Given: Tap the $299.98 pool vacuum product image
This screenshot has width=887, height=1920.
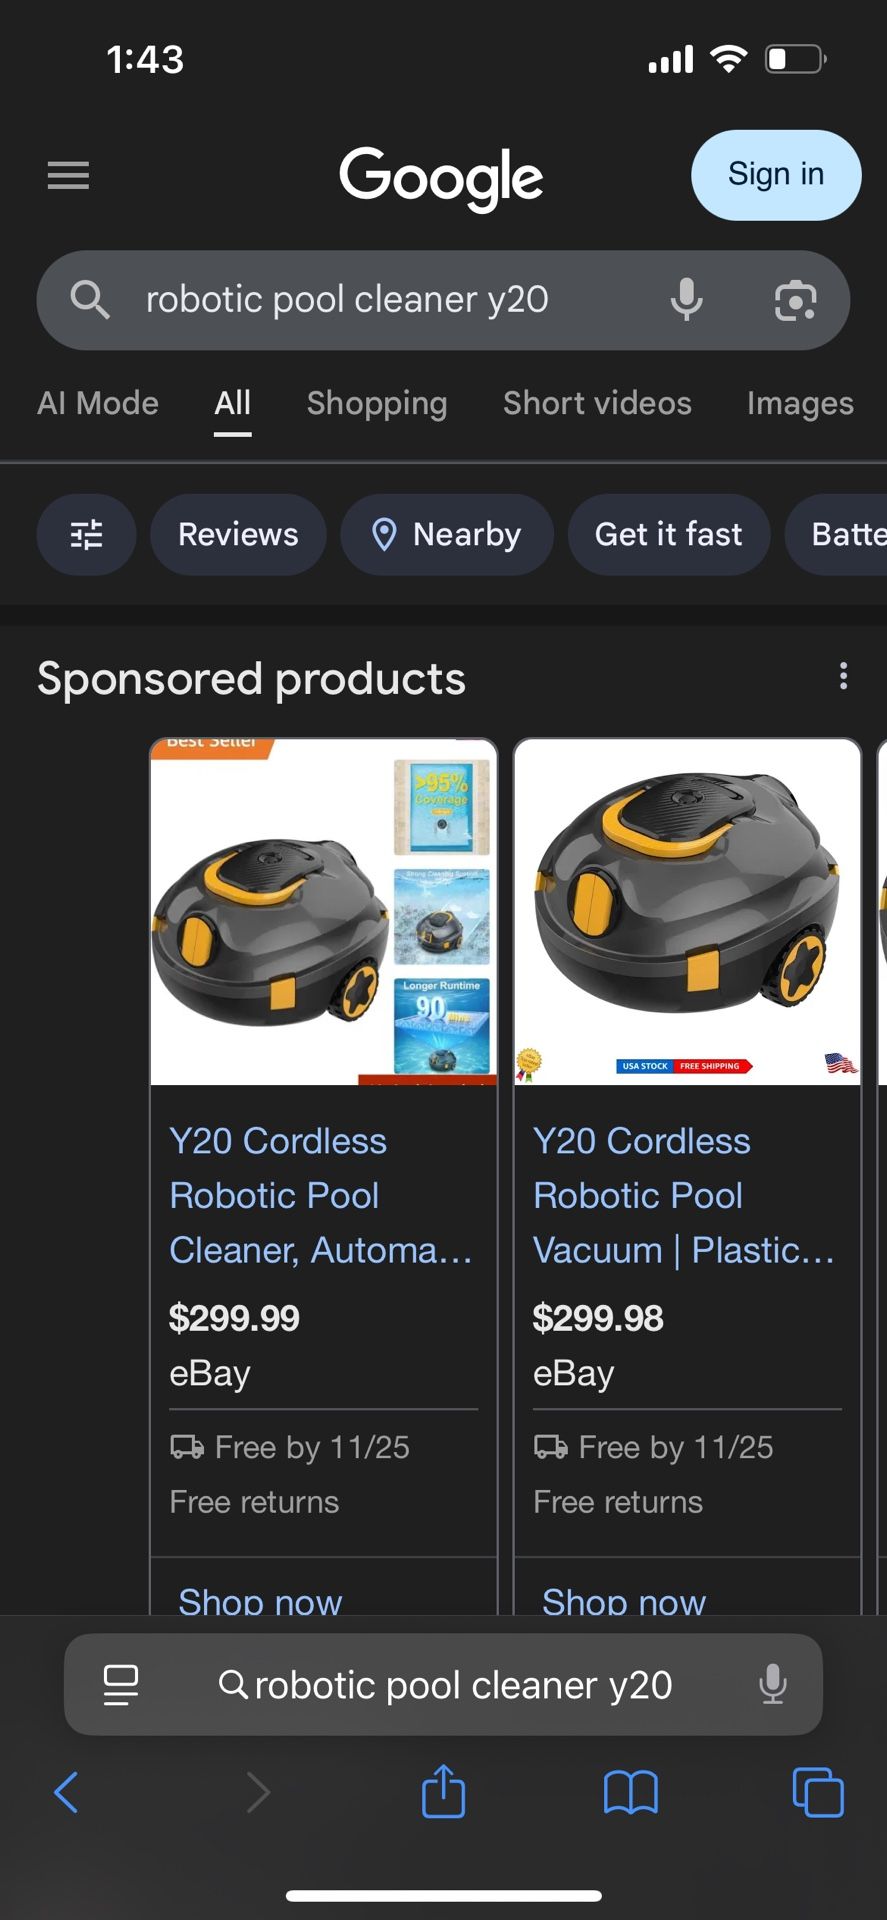Looking at the screenshot, I should (x=687, y=912).
